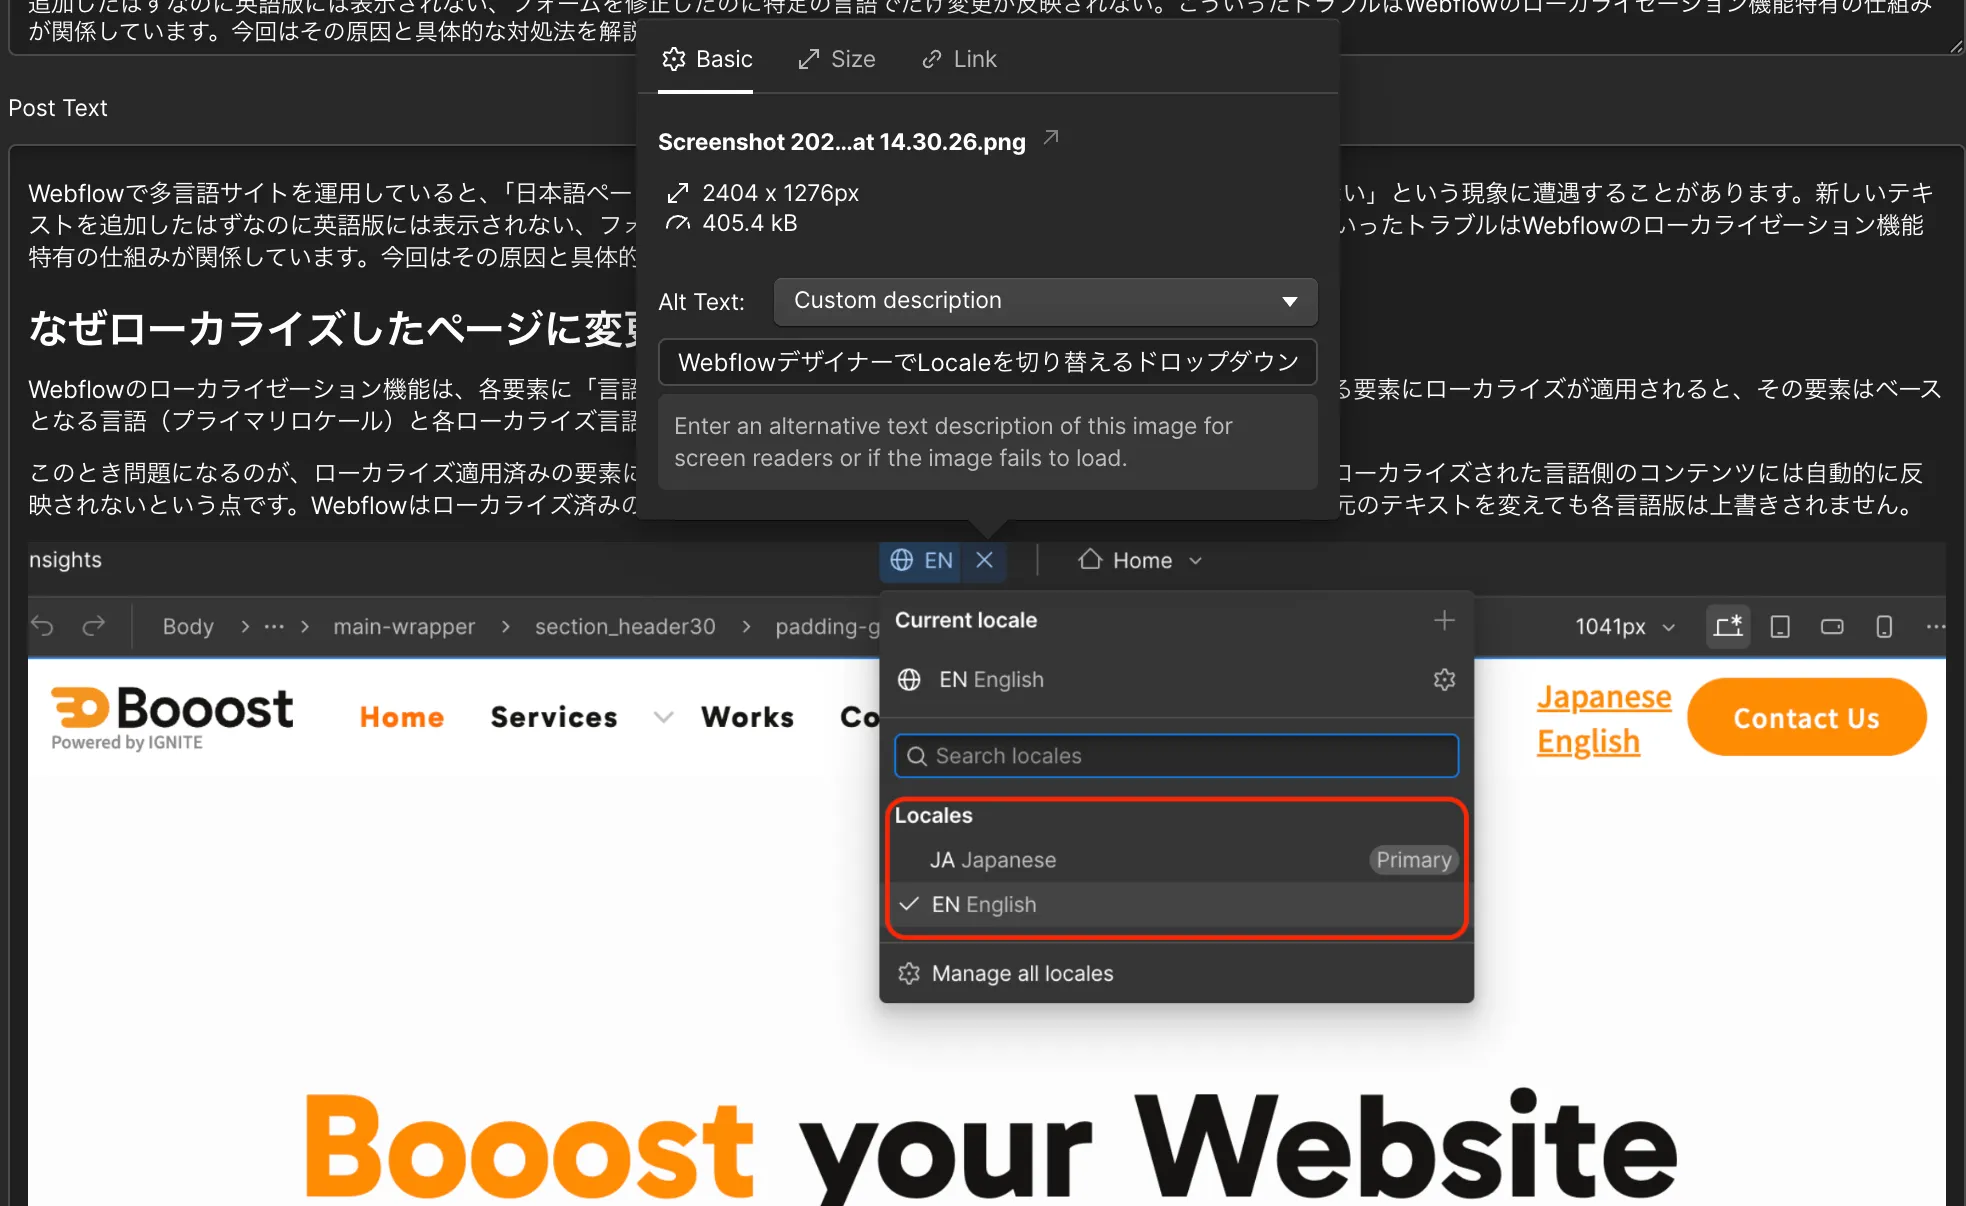Open the Size tab
The height and width of the screenshot is (1206, 1966).
pos(837,60)
